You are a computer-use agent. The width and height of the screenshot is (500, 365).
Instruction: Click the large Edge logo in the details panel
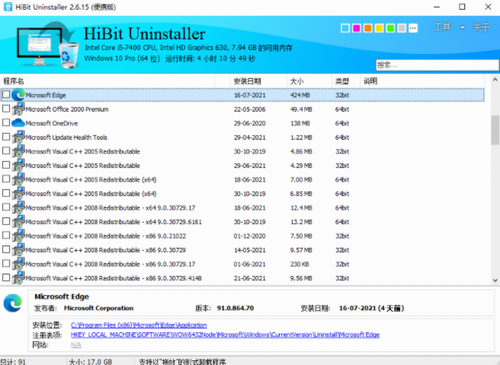click(x=13, y=303)
